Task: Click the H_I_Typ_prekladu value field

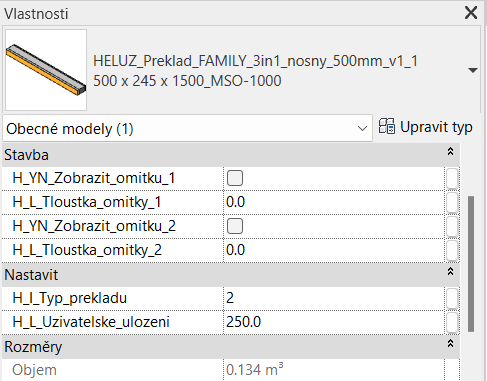Action: [334, 298]
